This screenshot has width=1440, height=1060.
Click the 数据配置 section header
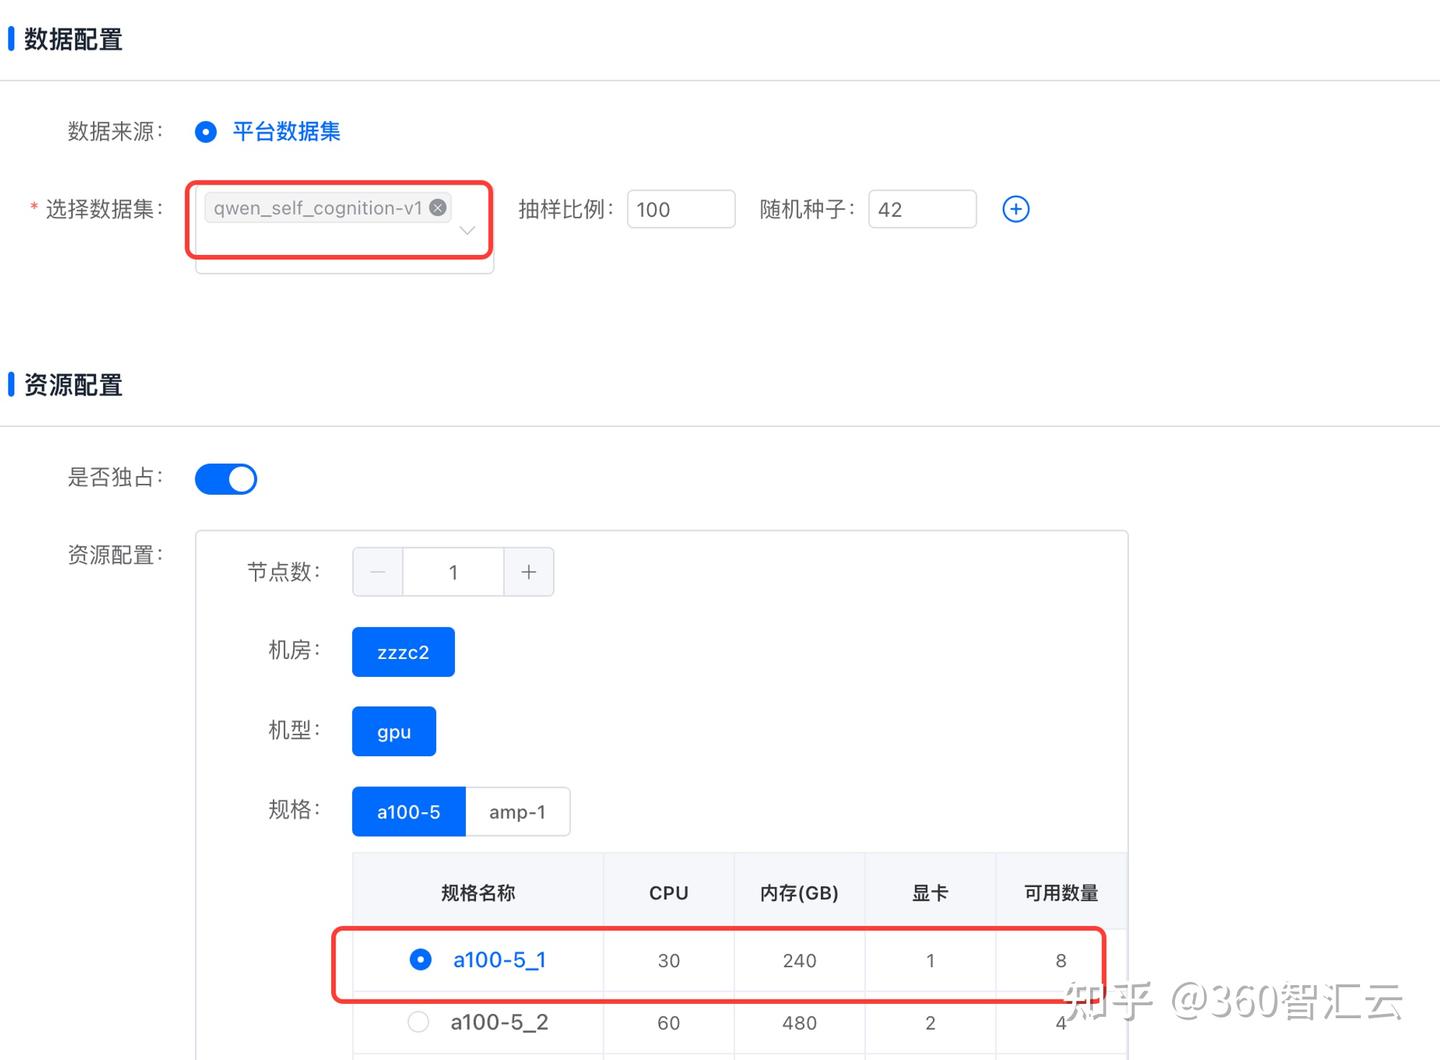click(x=72, y=39)
